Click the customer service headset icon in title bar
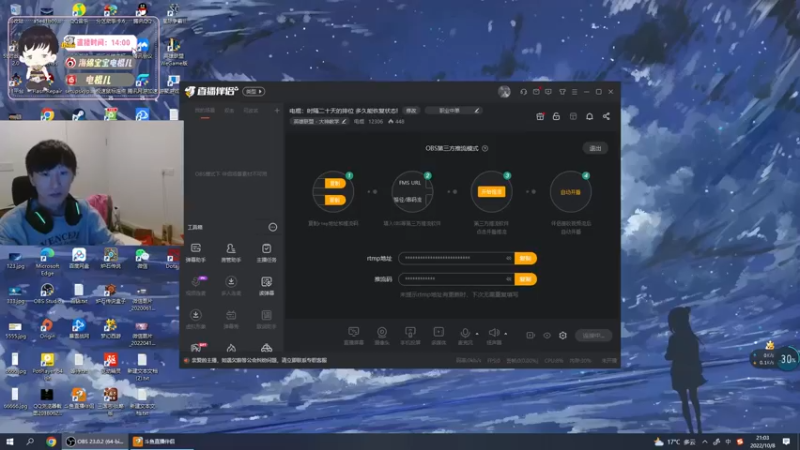 tap(523, 92)
